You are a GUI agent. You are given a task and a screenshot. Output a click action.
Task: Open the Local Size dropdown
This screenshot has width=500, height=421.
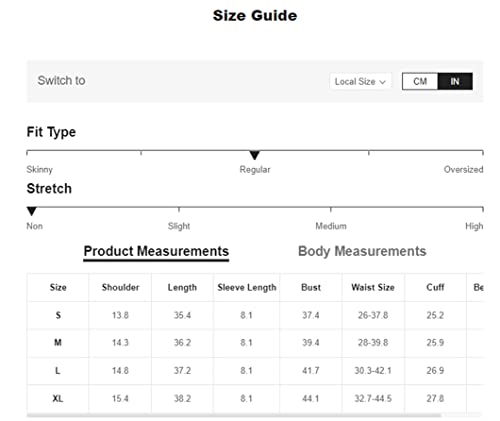(x=360, y=81)
